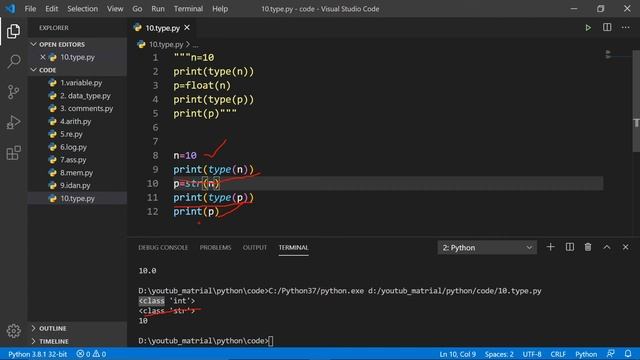
Task: Change indentation via Spaces: 2
Action: point(499,354)
